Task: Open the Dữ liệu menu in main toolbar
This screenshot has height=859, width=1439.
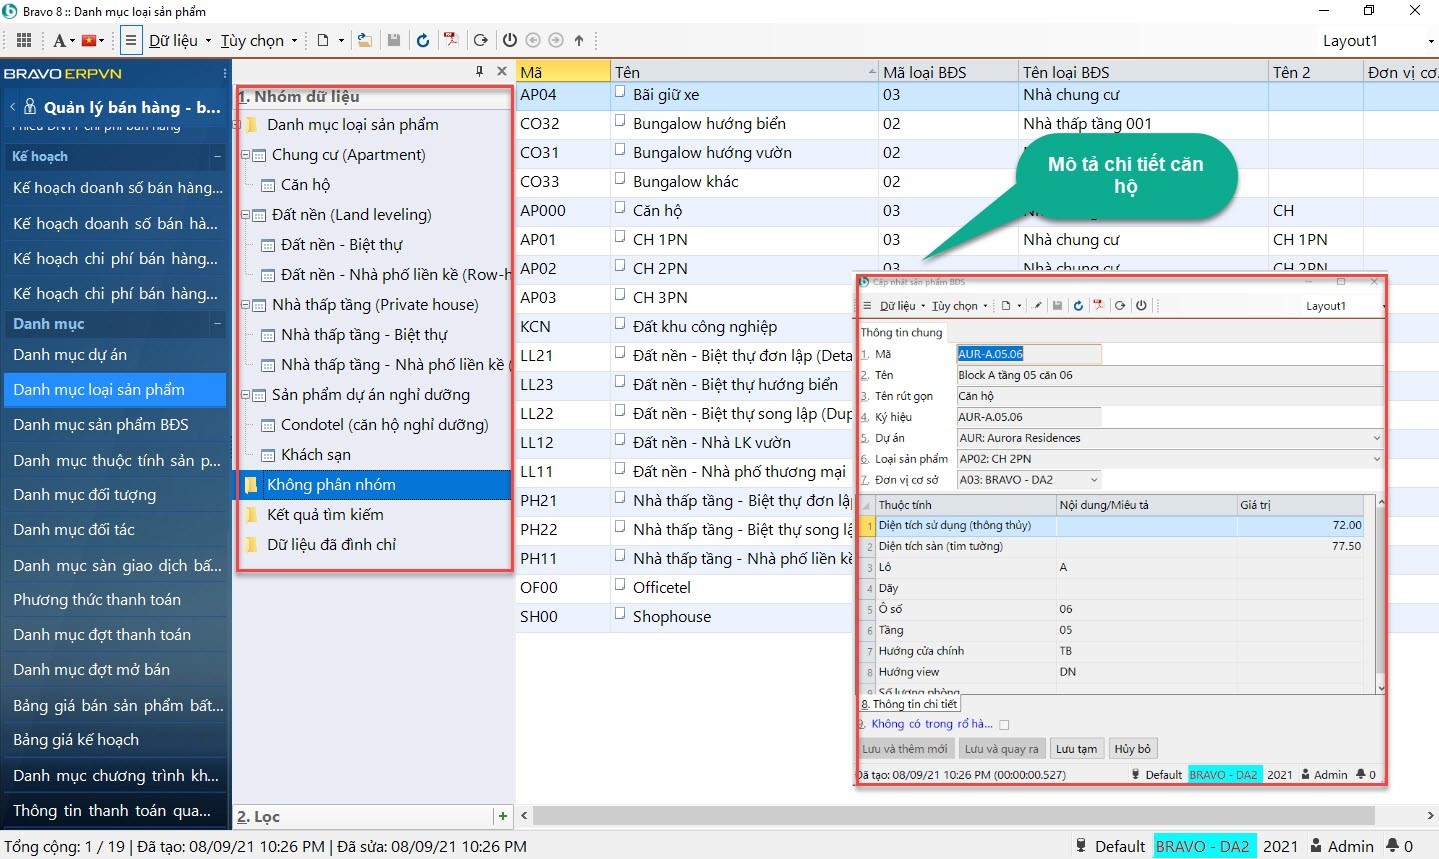Action: [x=180, y=40]
